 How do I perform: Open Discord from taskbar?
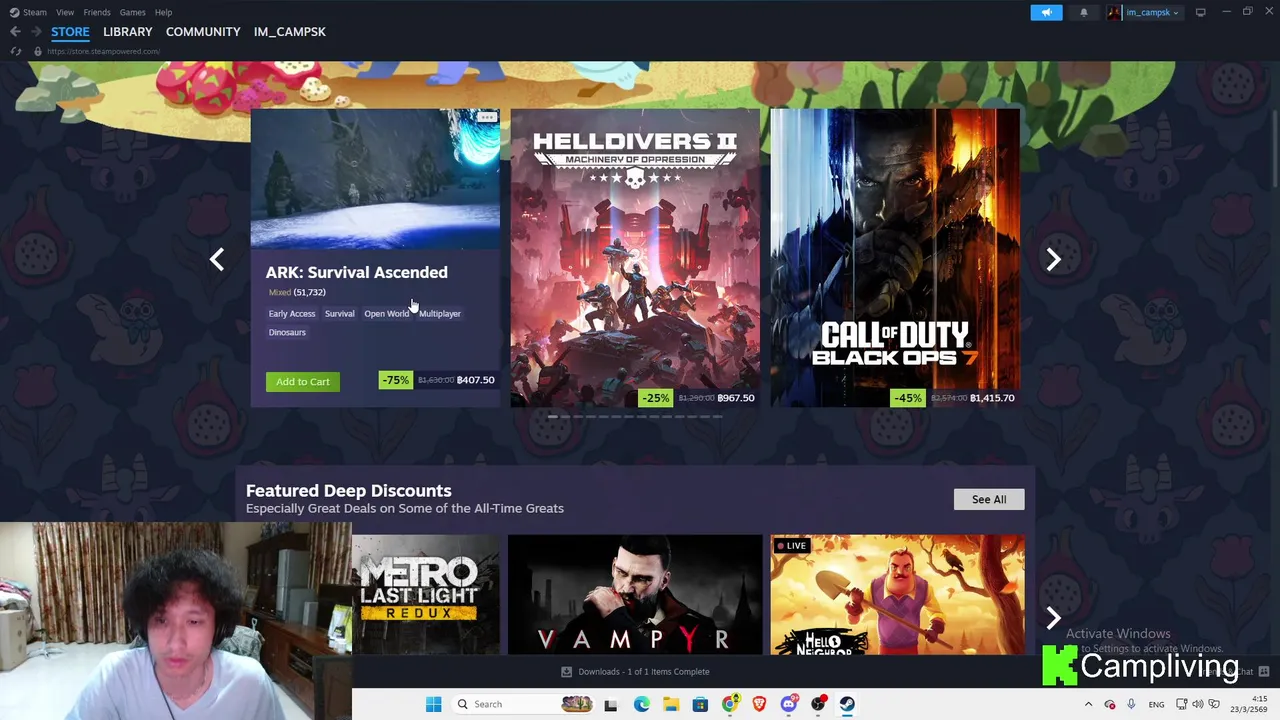click(789, 704)
